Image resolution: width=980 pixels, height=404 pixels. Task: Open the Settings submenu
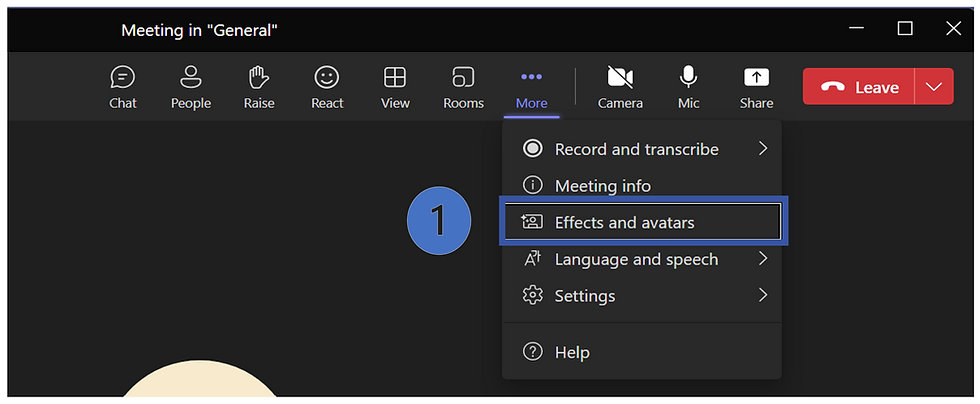click(x=642, y=295)
